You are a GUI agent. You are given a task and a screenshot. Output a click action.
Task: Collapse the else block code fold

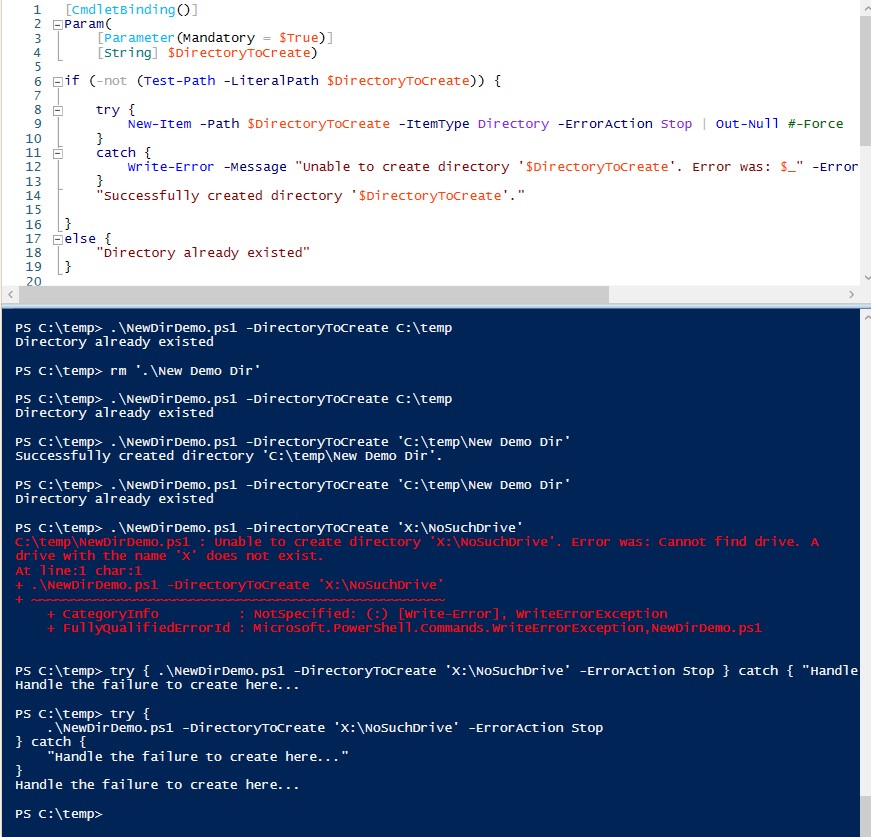(57, 238)
